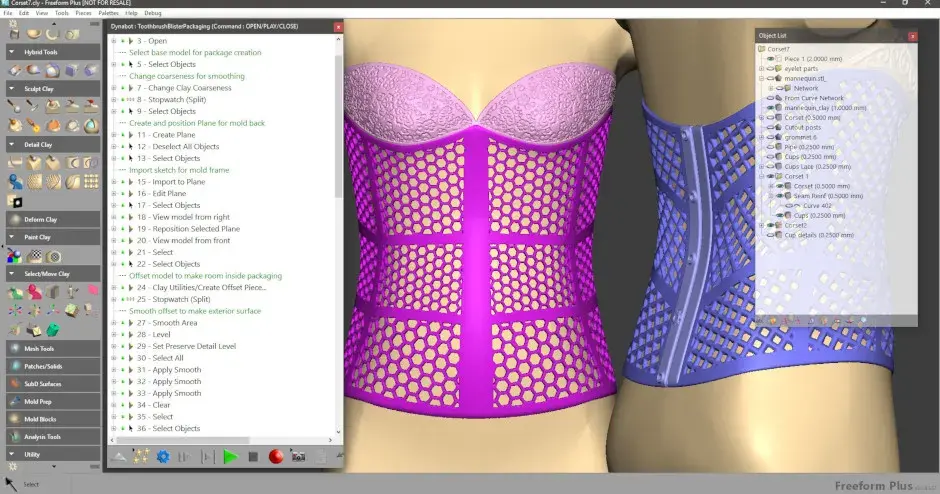Hide the Cups Lace (0.2500 mm) object

[x=771, y=166]
